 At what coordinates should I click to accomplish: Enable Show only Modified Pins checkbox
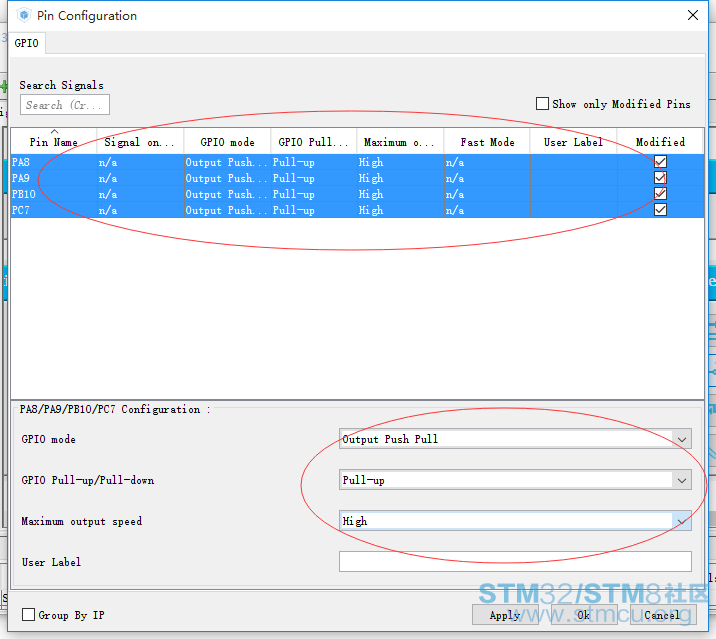pos(542,104)
